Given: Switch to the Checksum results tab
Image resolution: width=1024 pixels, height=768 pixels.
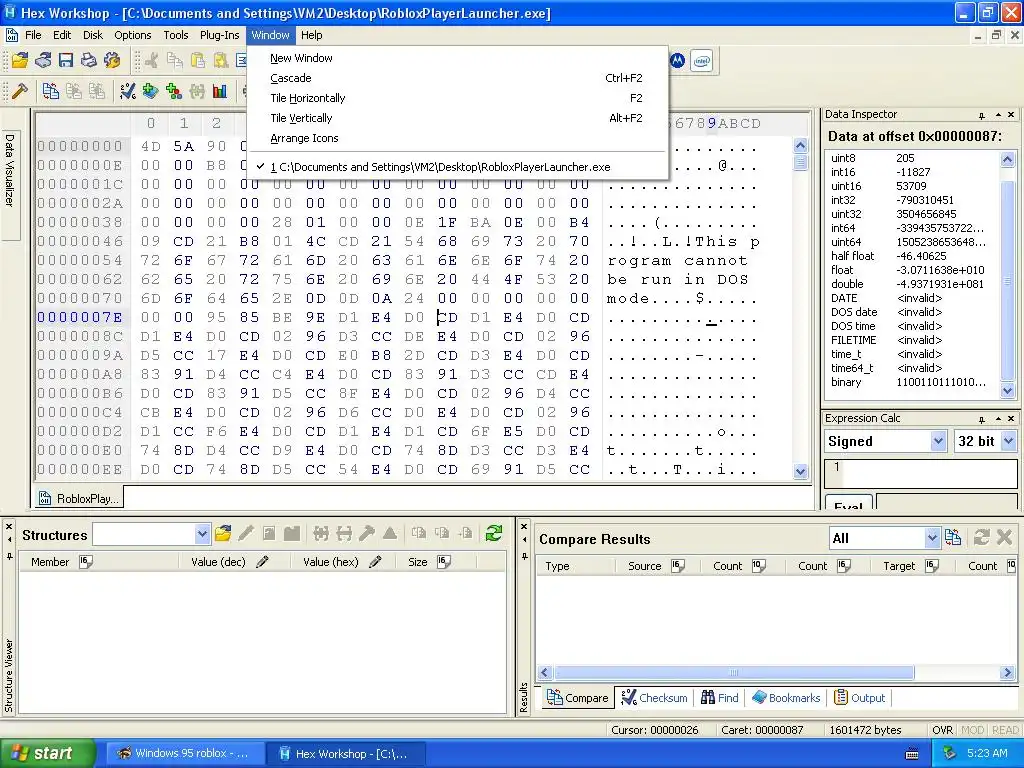Looking at the screenshot, I should coord(654,697).
